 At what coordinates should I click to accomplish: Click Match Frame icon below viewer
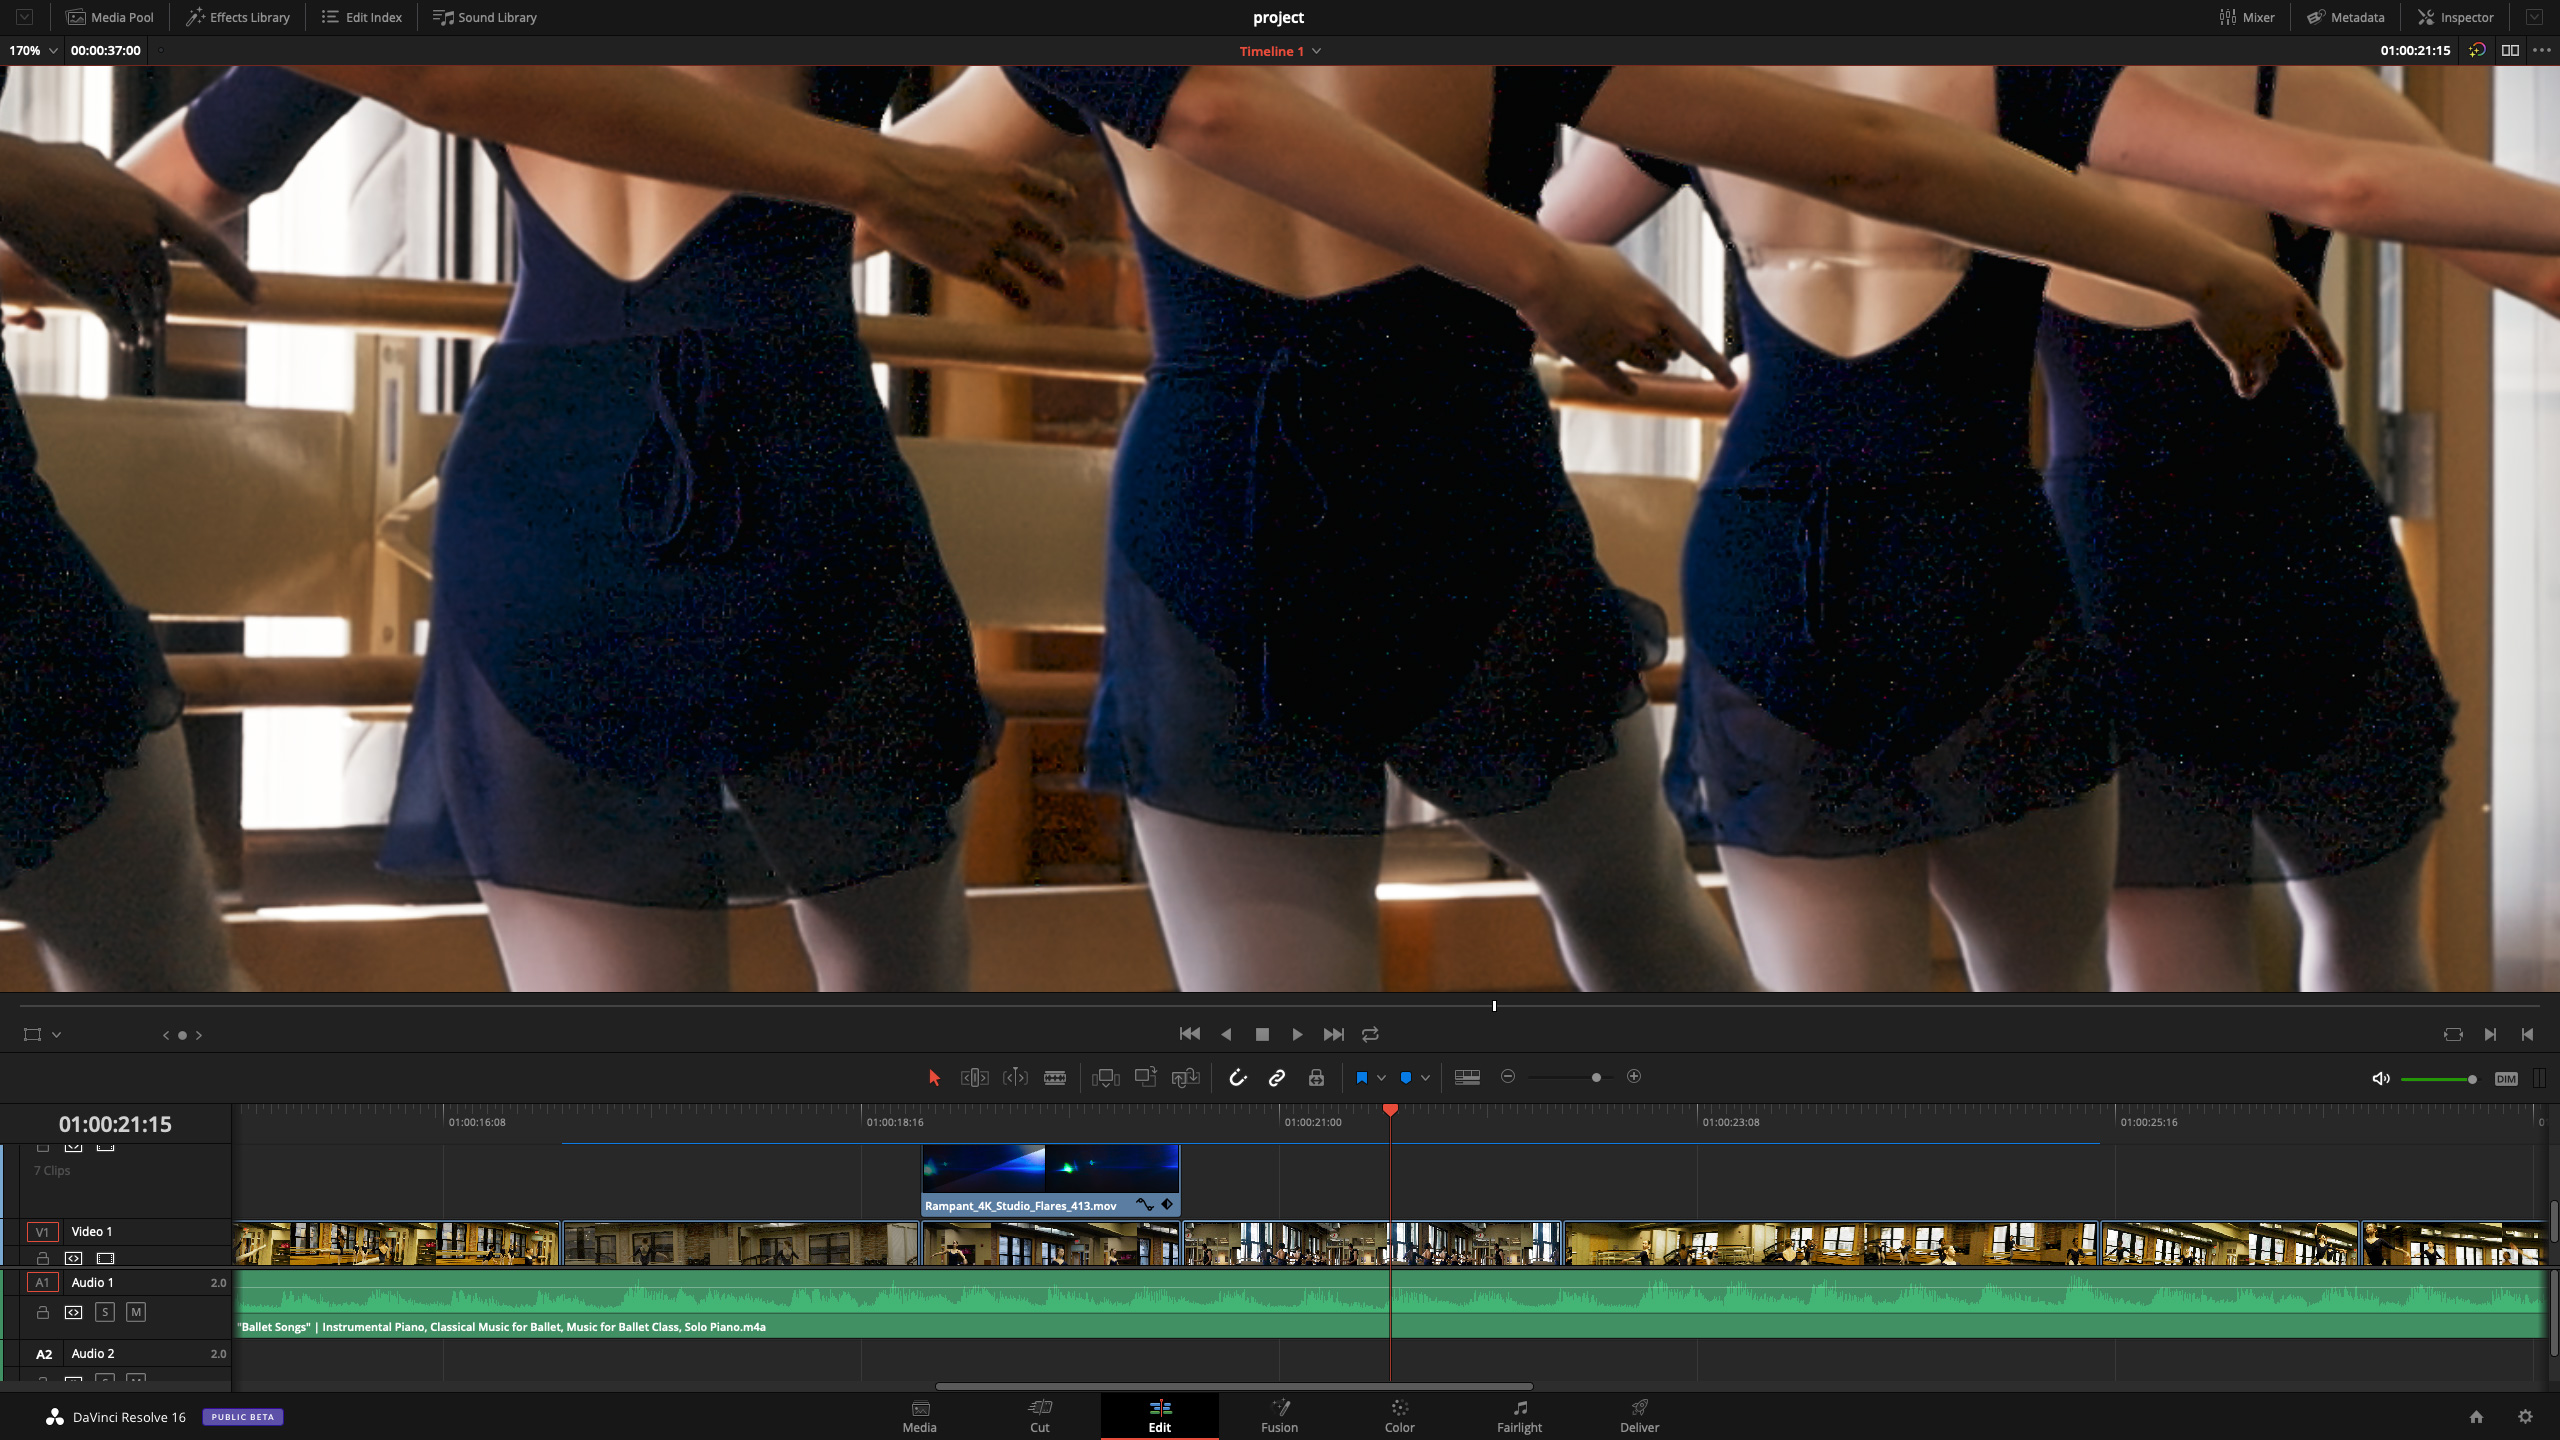pyautogui.click(x=2453, y=1035)
